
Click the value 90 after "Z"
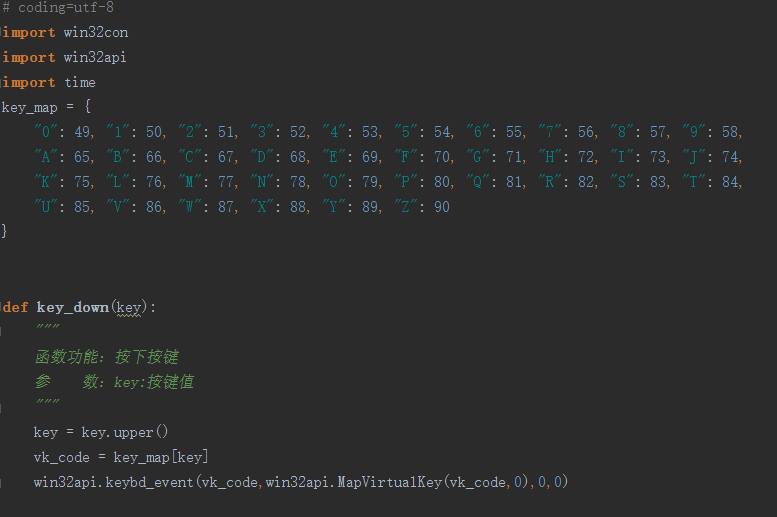441,207
